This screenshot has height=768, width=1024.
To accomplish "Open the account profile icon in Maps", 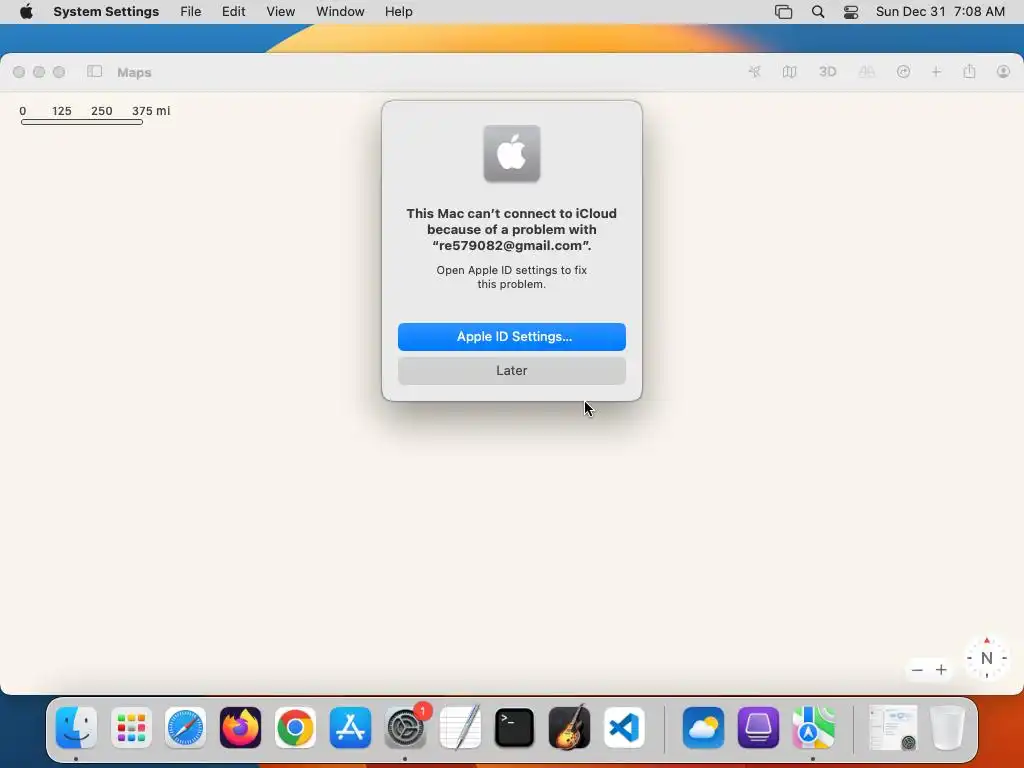I will point(1003,72).
